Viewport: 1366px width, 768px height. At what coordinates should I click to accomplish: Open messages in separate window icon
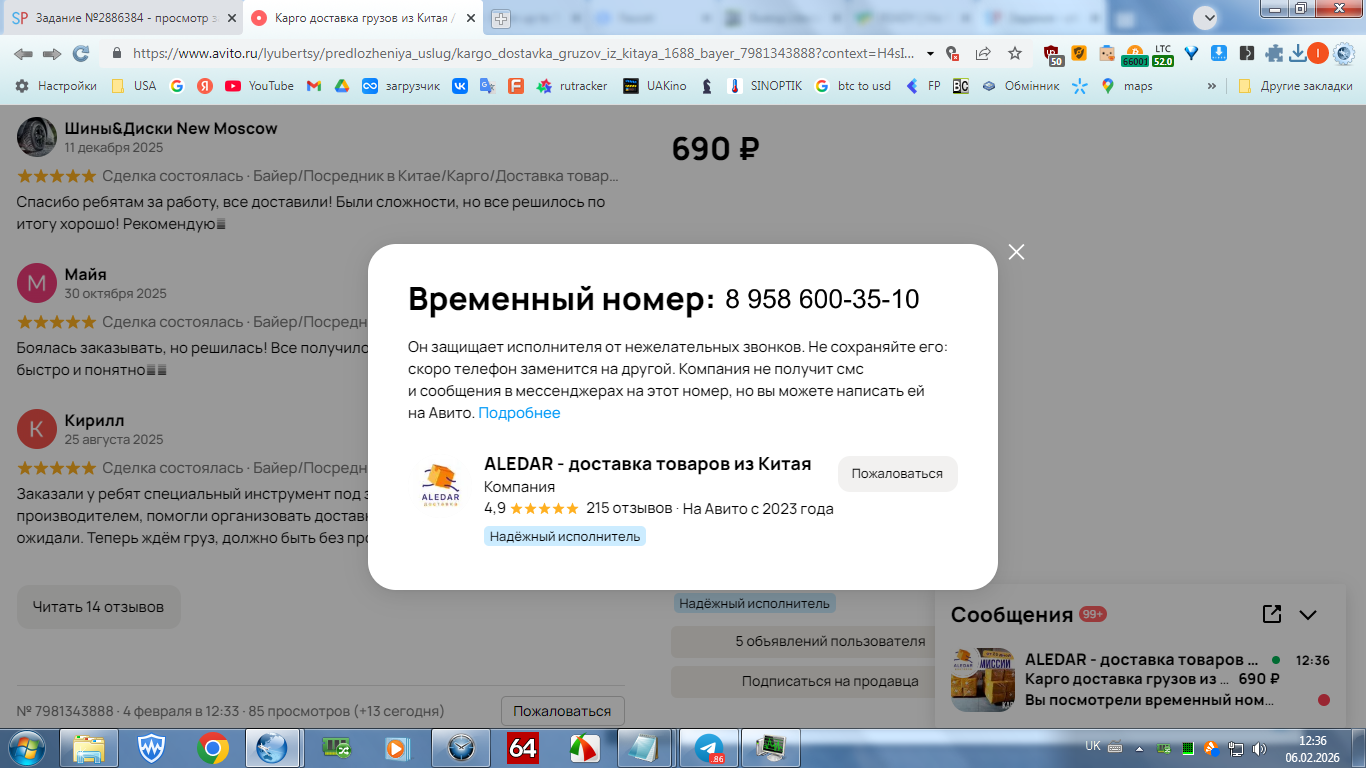point(1271,614)
